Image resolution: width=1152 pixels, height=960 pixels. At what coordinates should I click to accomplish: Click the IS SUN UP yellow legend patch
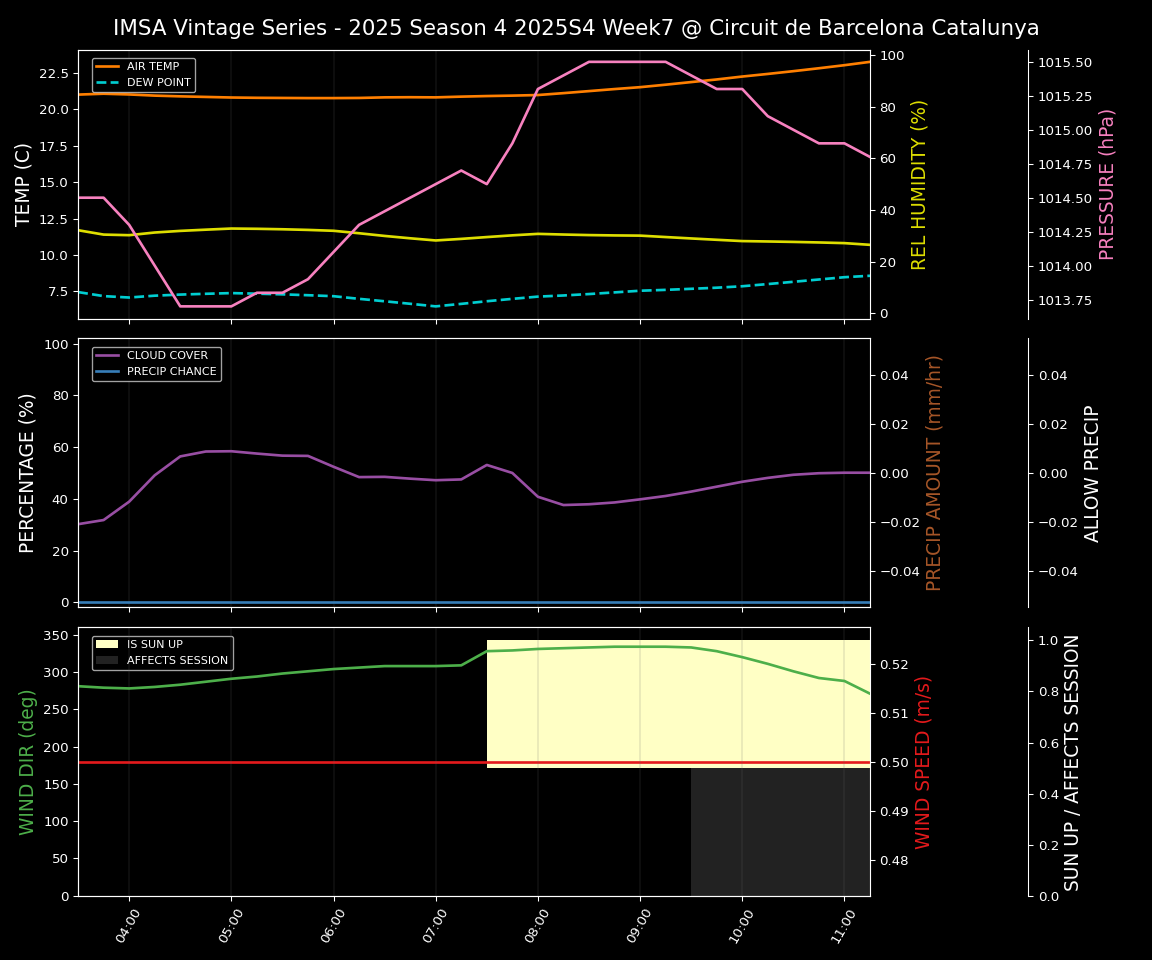[x=109, y=645]
